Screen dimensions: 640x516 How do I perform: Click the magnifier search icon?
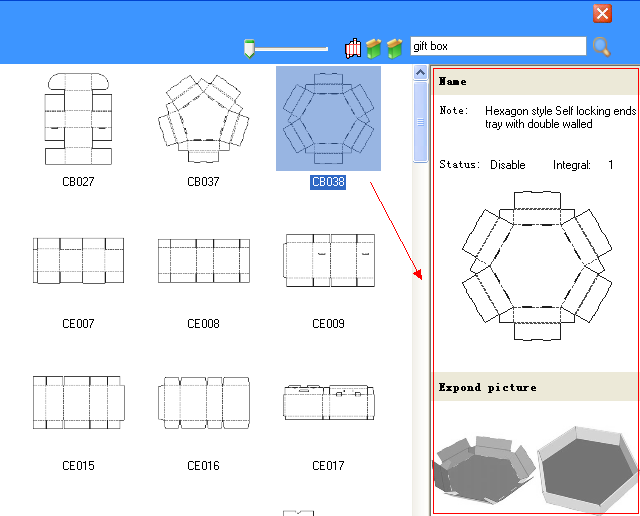pos(601,47)
